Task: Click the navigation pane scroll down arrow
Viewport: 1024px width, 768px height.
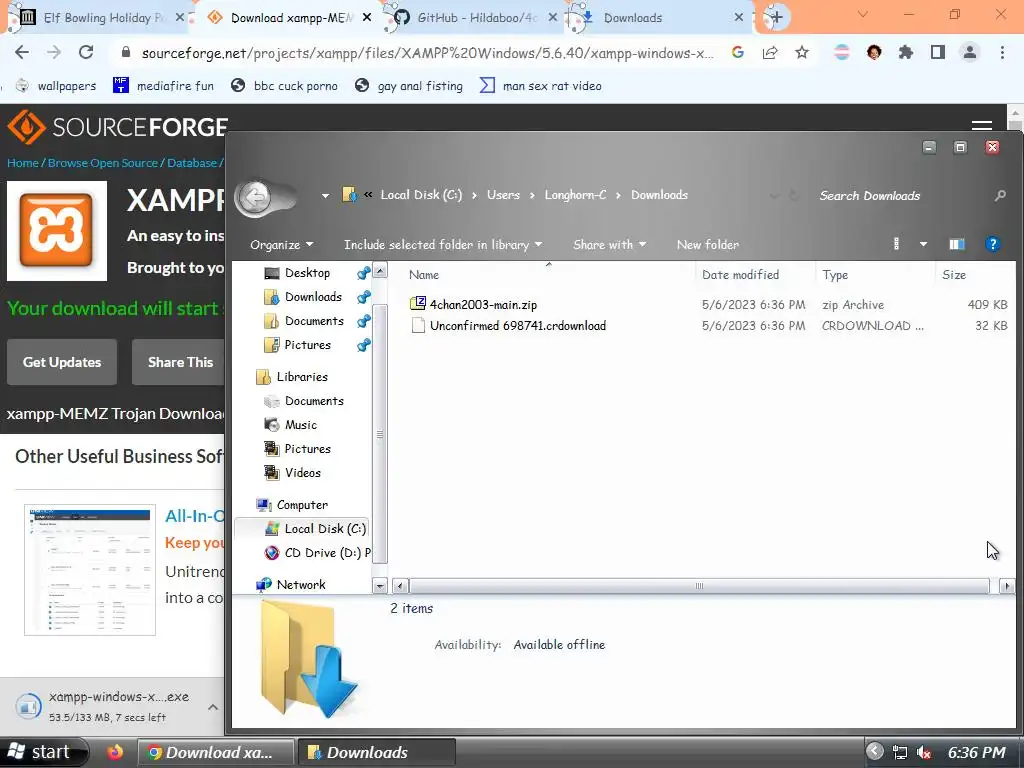Action: pos(380,586)
